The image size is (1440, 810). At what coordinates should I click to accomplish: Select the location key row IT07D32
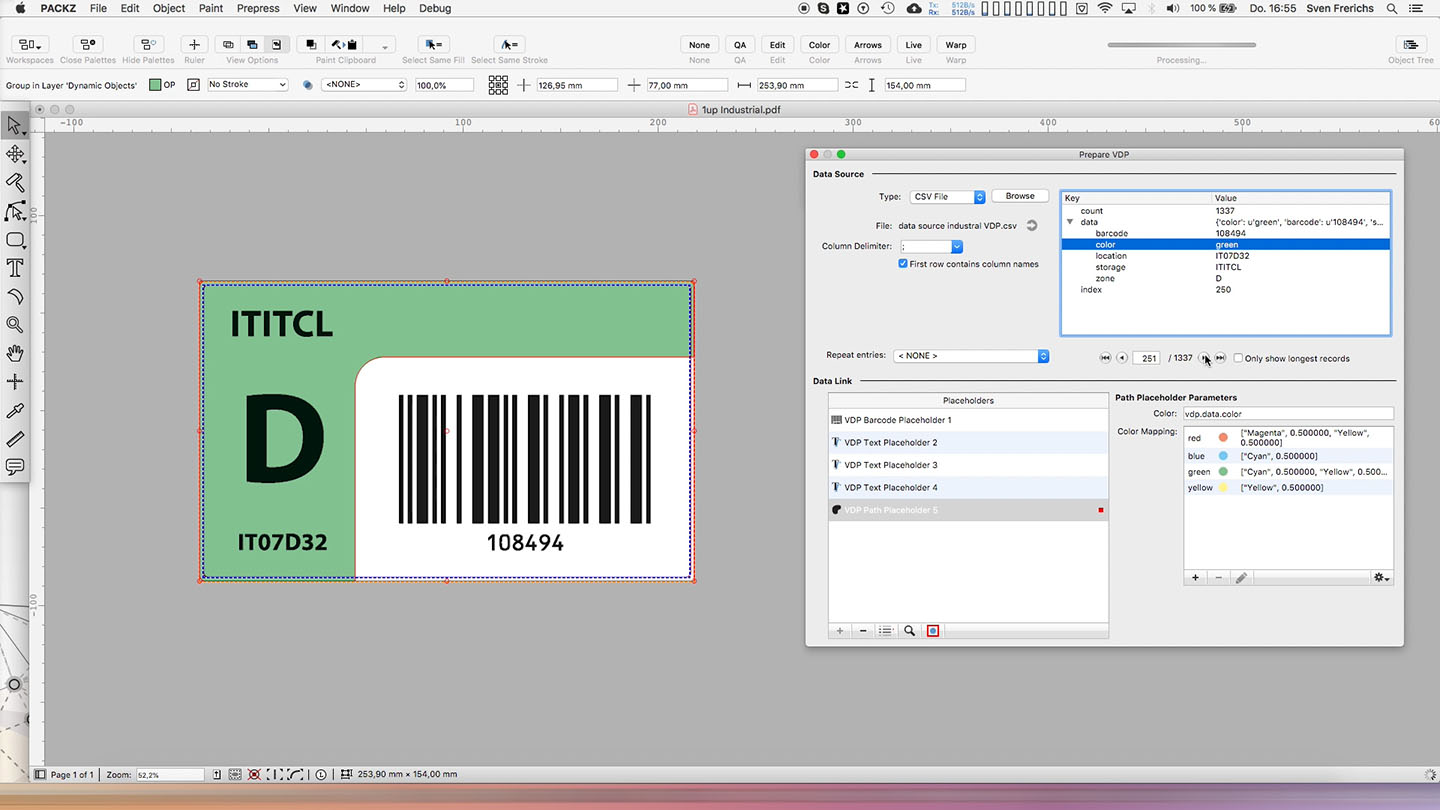[1225, 256]
